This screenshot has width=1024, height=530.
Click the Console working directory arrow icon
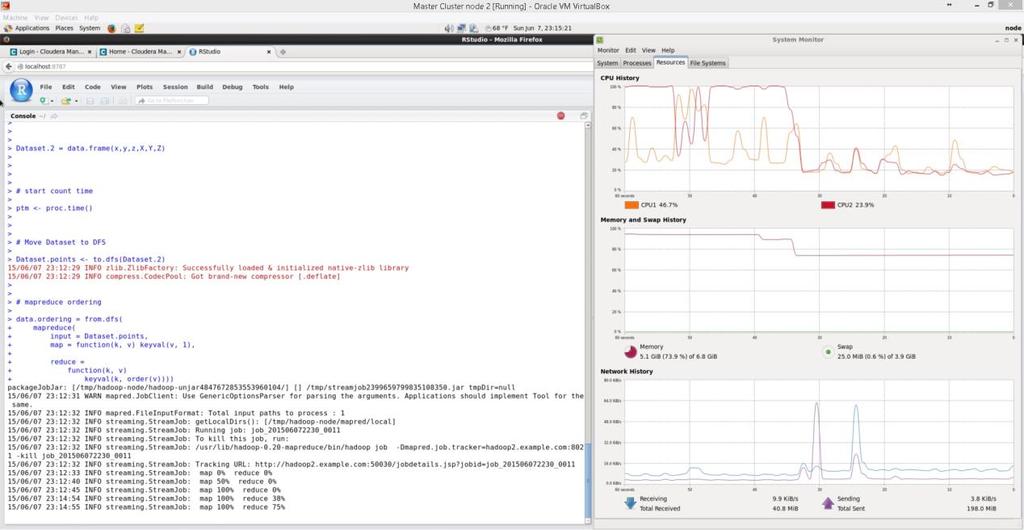pyautogui.click(x=54, y=116)
